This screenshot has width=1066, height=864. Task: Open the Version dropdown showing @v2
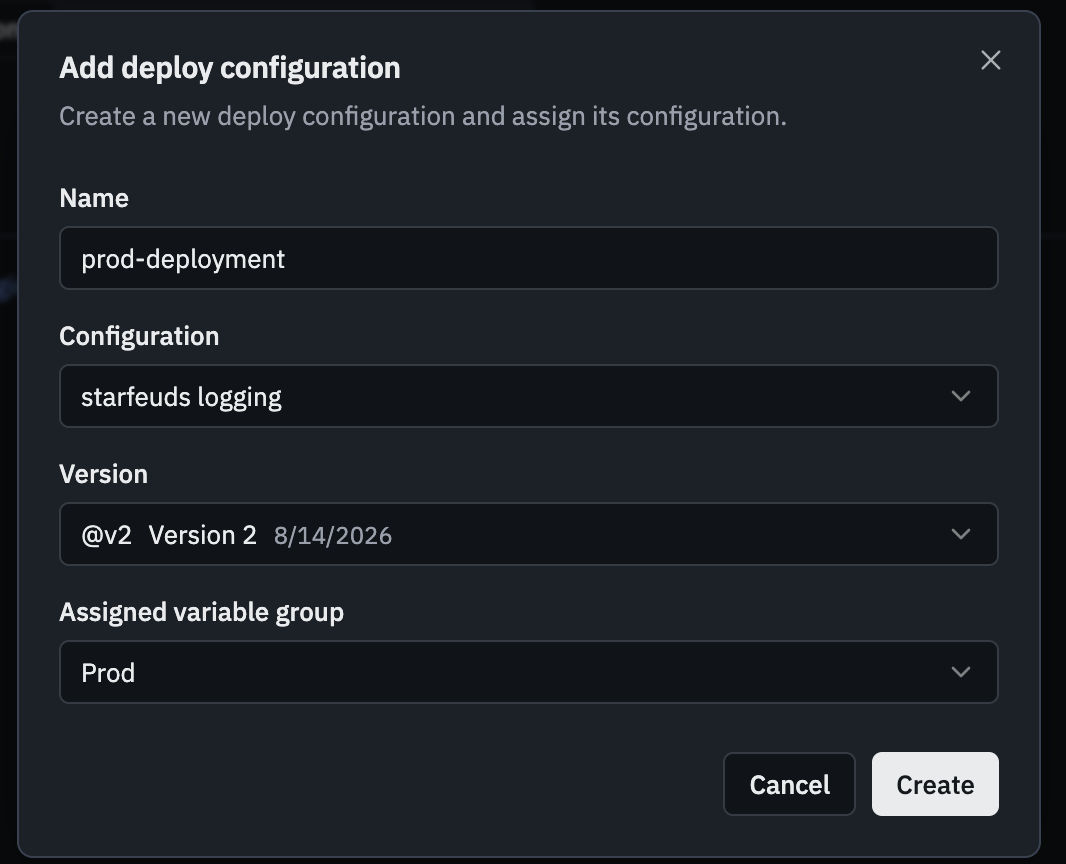[529, 534]
